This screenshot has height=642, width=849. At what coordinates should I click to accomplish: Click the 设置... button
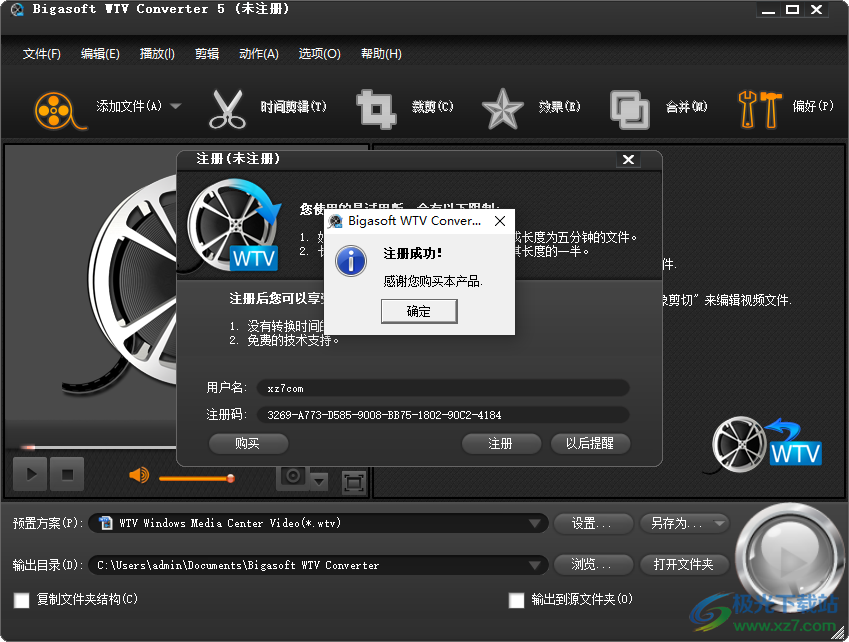(x=593, y=523)
